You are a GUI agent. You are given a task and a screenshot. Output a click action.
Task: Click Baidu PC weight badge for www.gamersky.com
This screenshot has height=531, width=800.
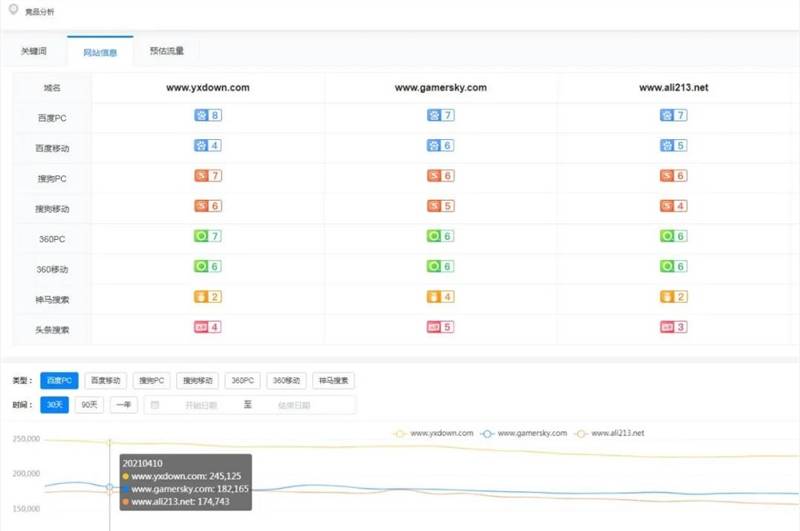441,115
